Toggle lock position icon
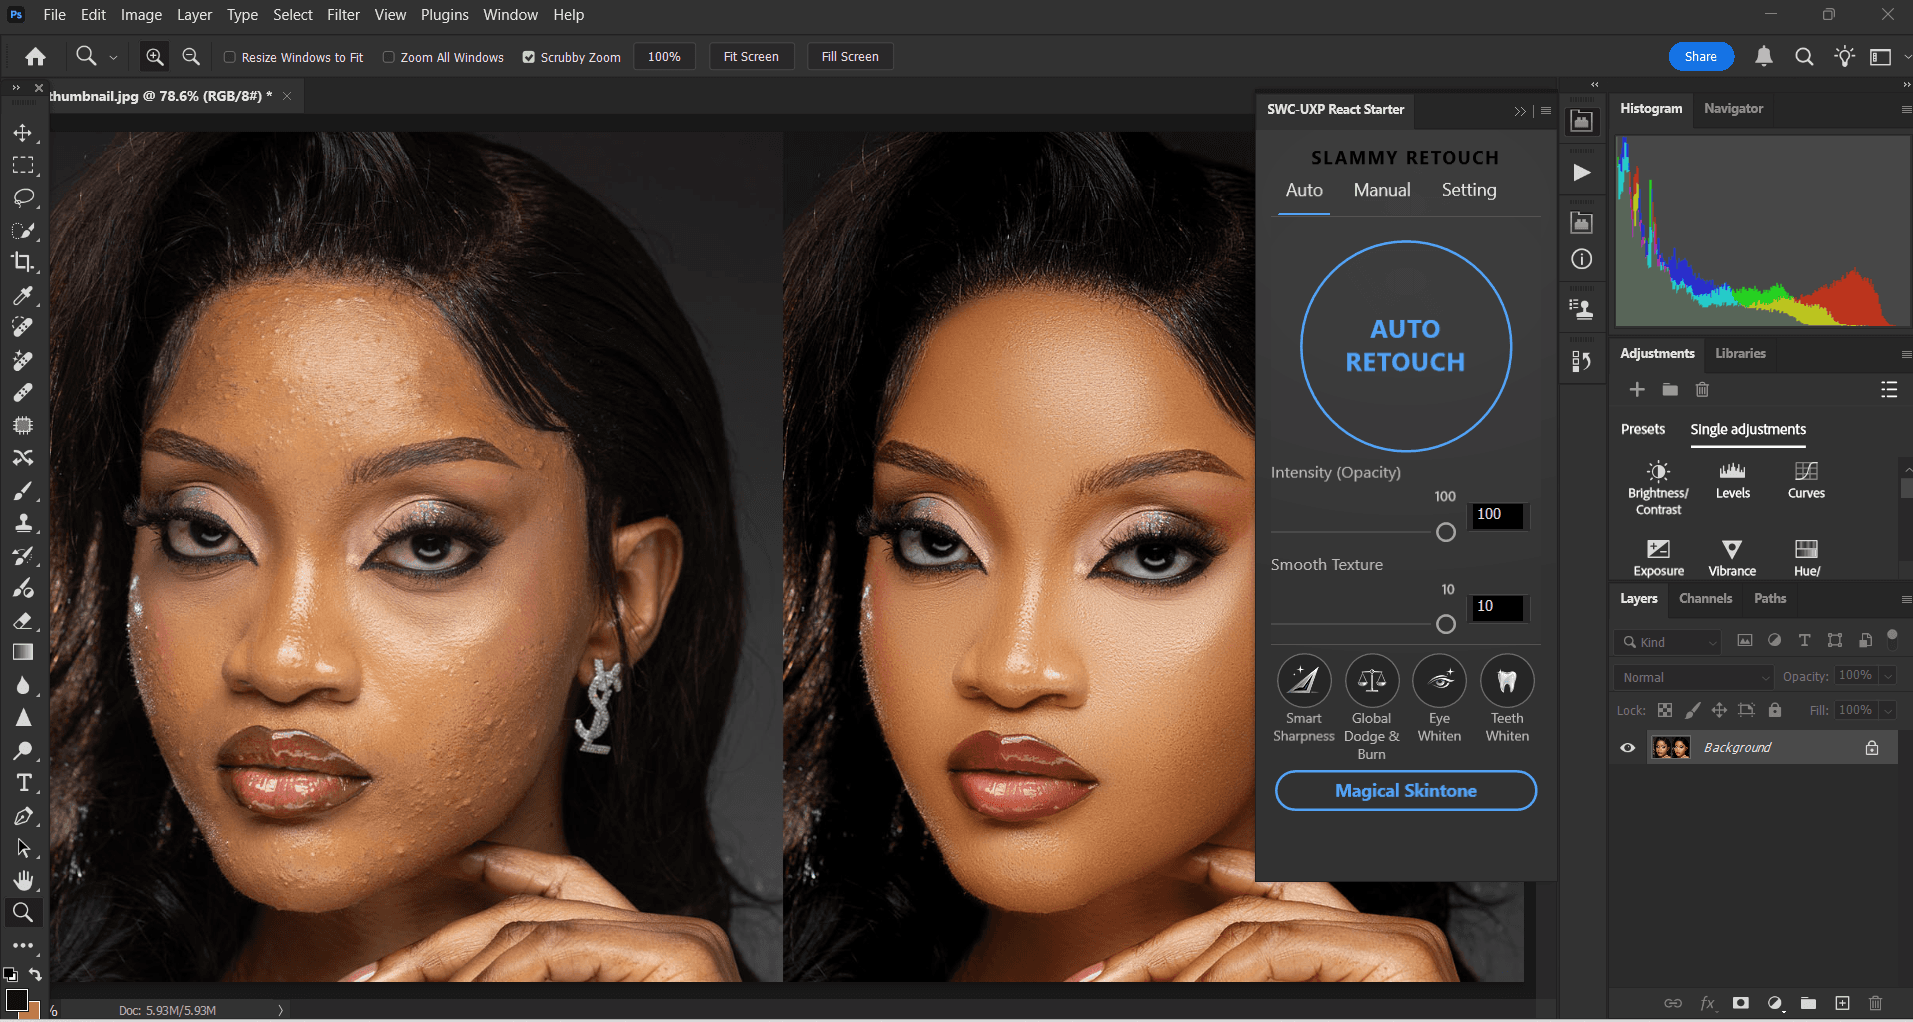This screenshot has width=1913, height=1022. click(x=1719, y=710)
